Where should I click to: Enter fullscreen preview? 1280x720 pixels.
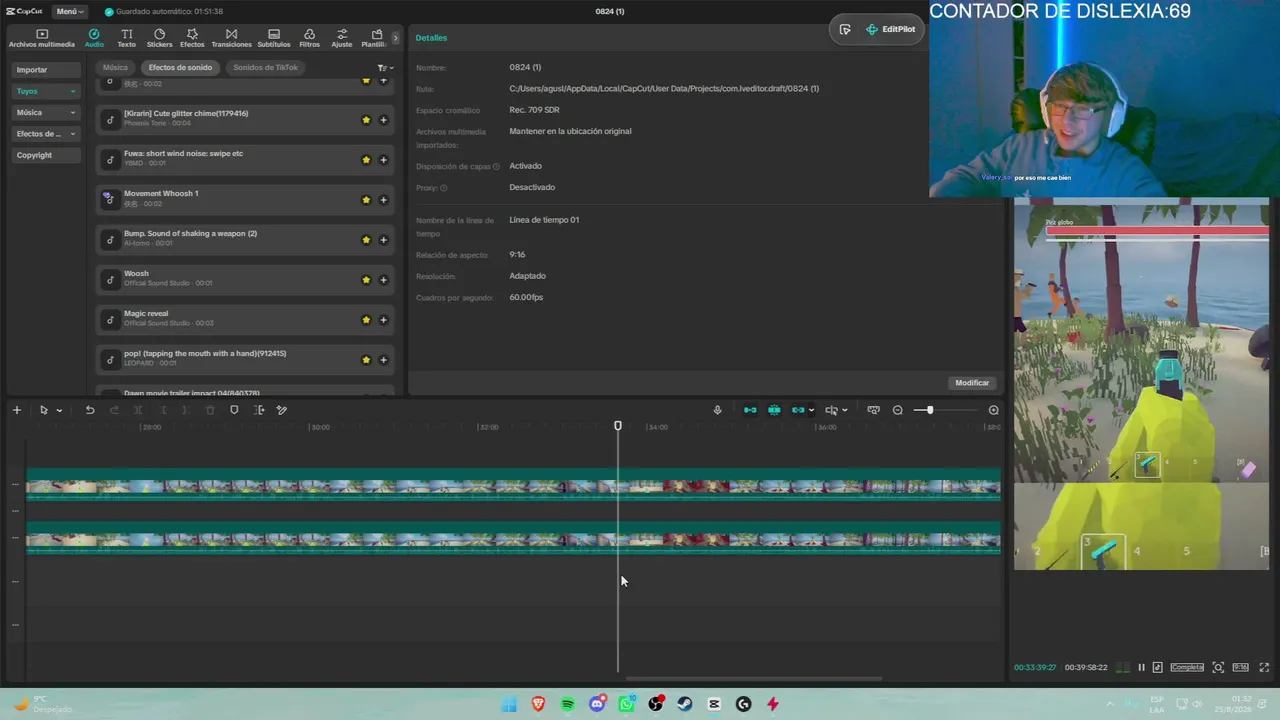pos(1264,667)
